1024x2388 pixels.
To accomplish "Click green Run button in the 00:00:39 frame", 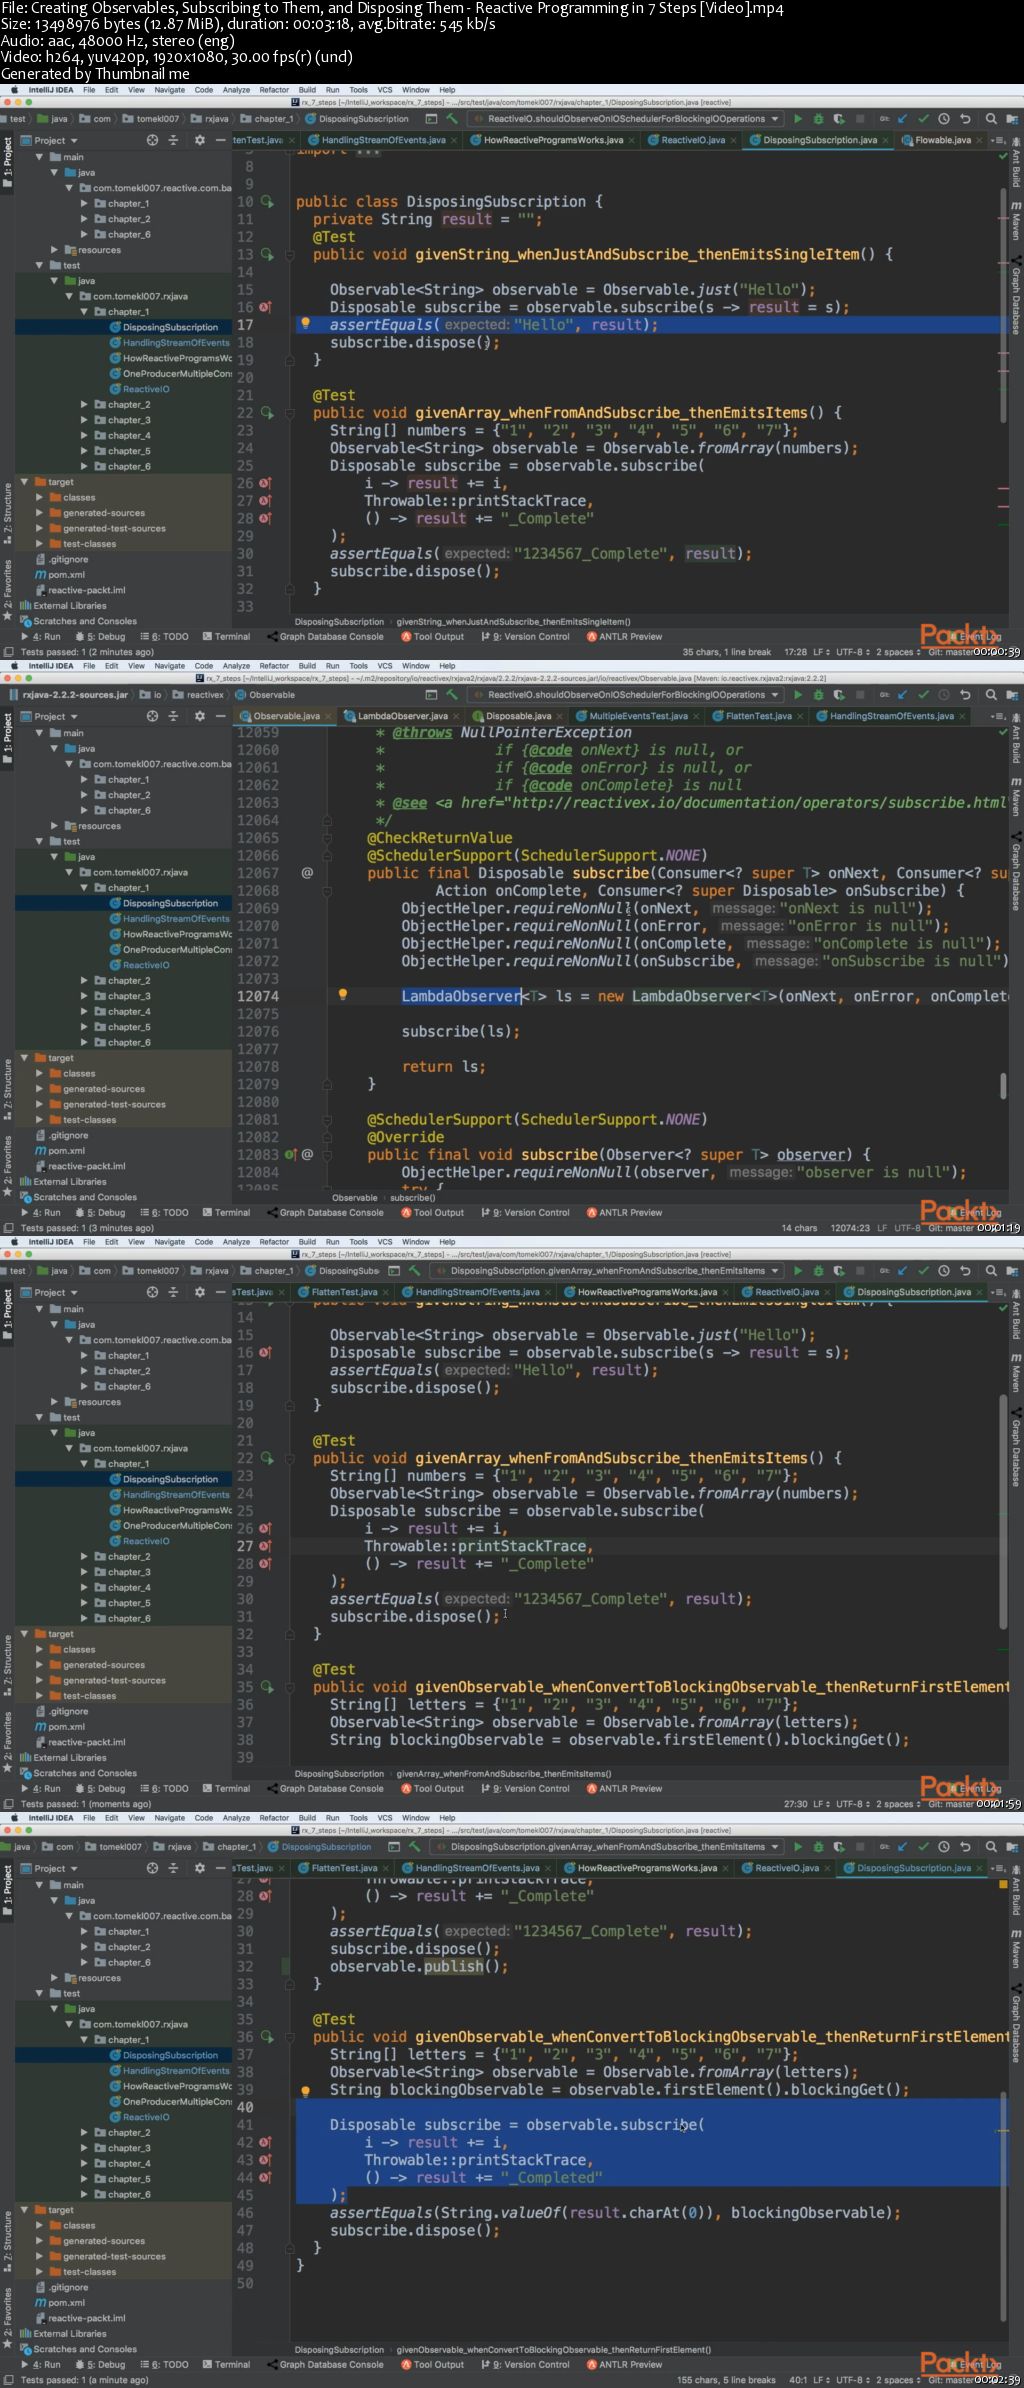I will pos(798,119).
